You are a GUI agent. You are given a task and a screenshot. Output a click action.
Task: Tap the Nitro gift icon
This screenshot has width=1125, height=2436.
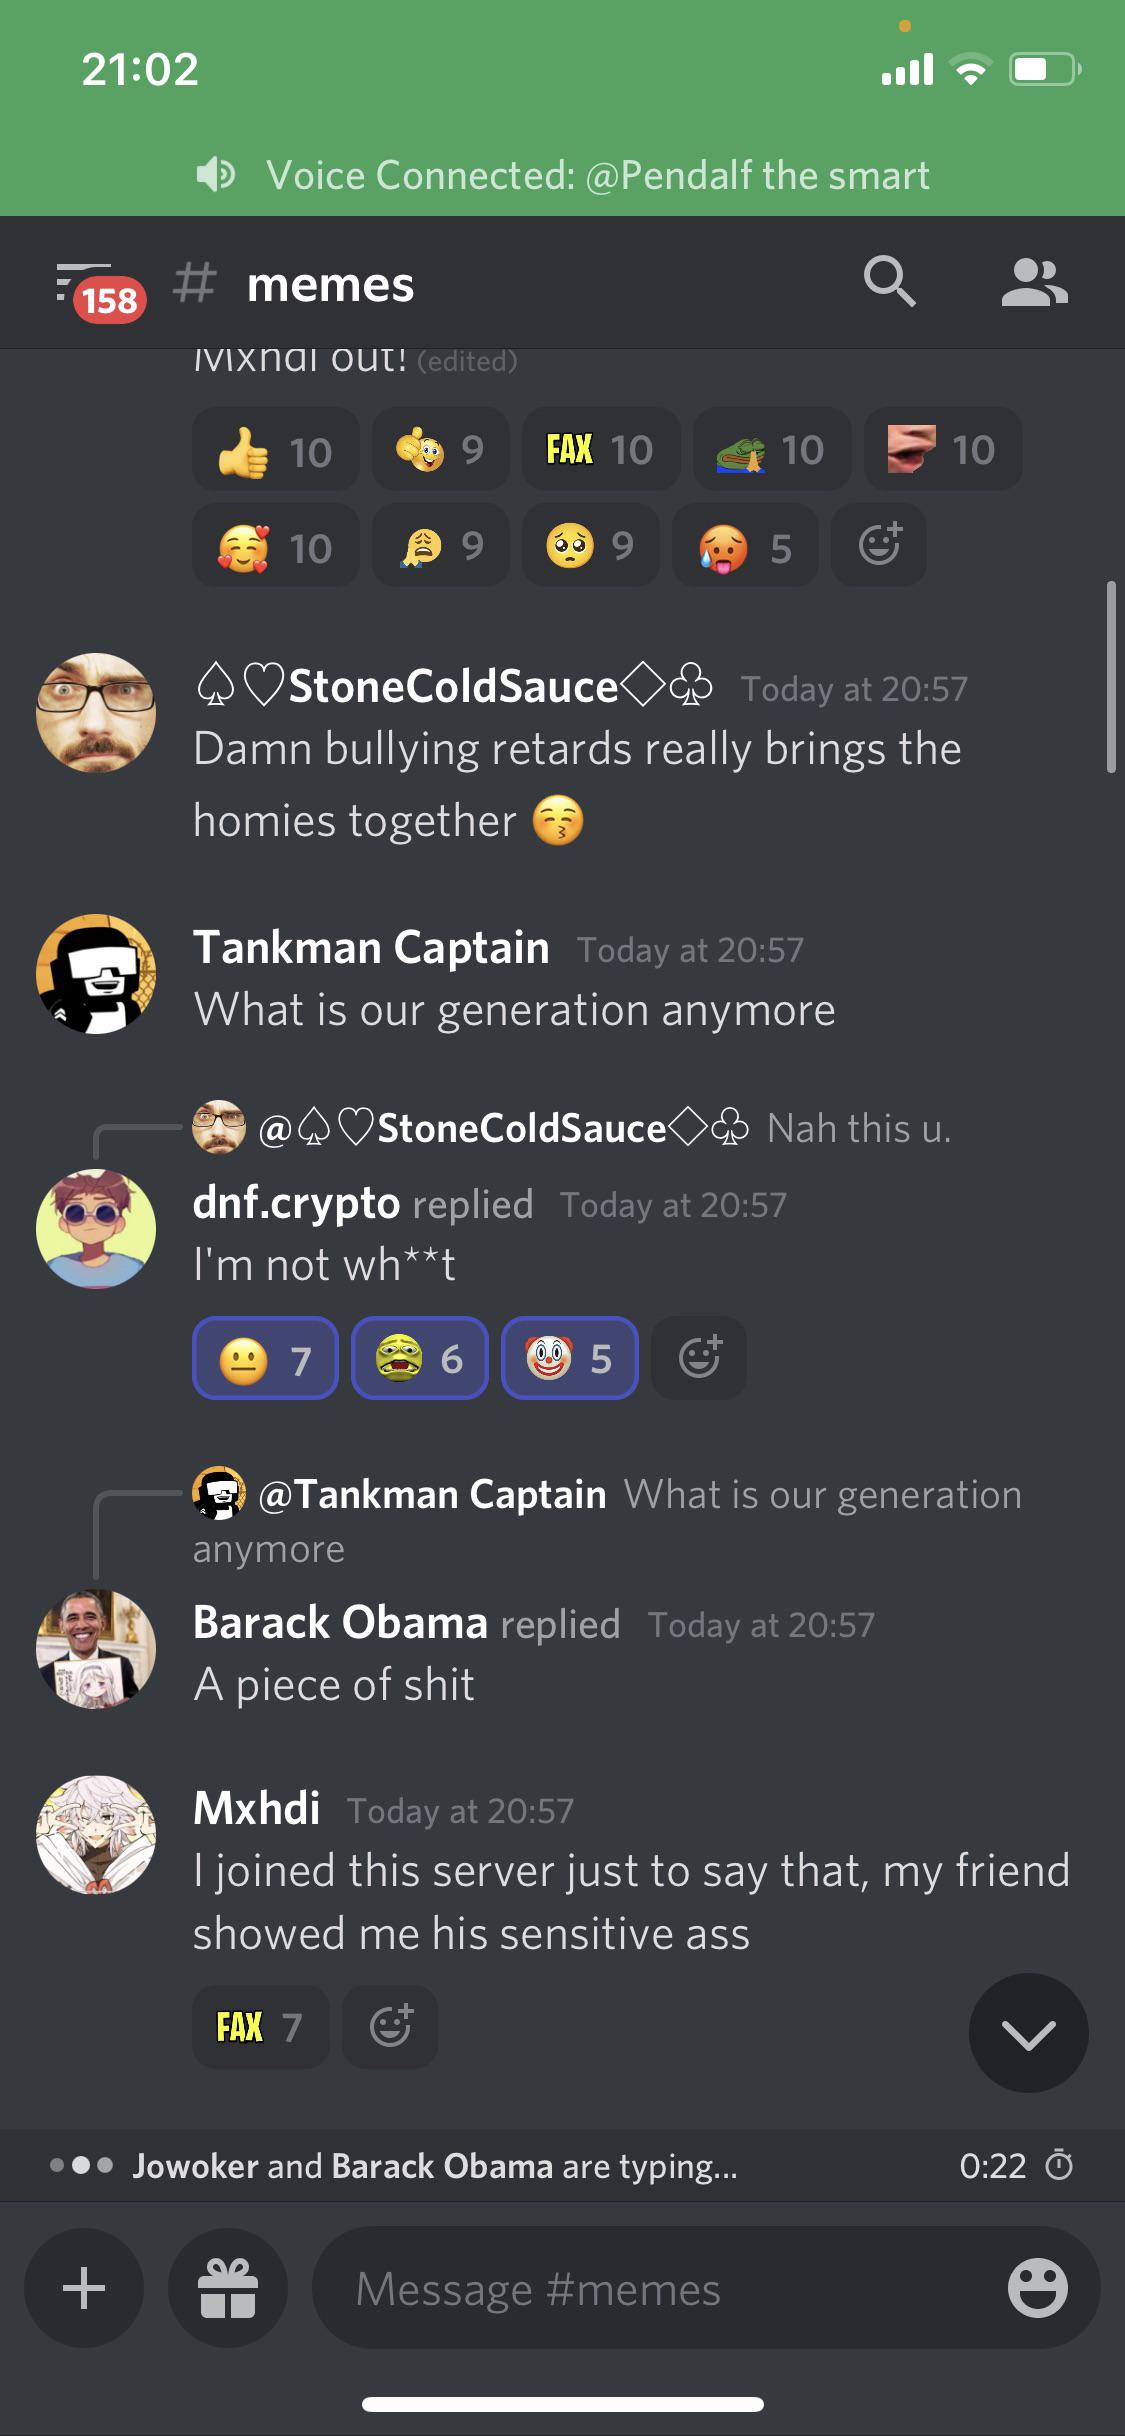coord(228,2287)
